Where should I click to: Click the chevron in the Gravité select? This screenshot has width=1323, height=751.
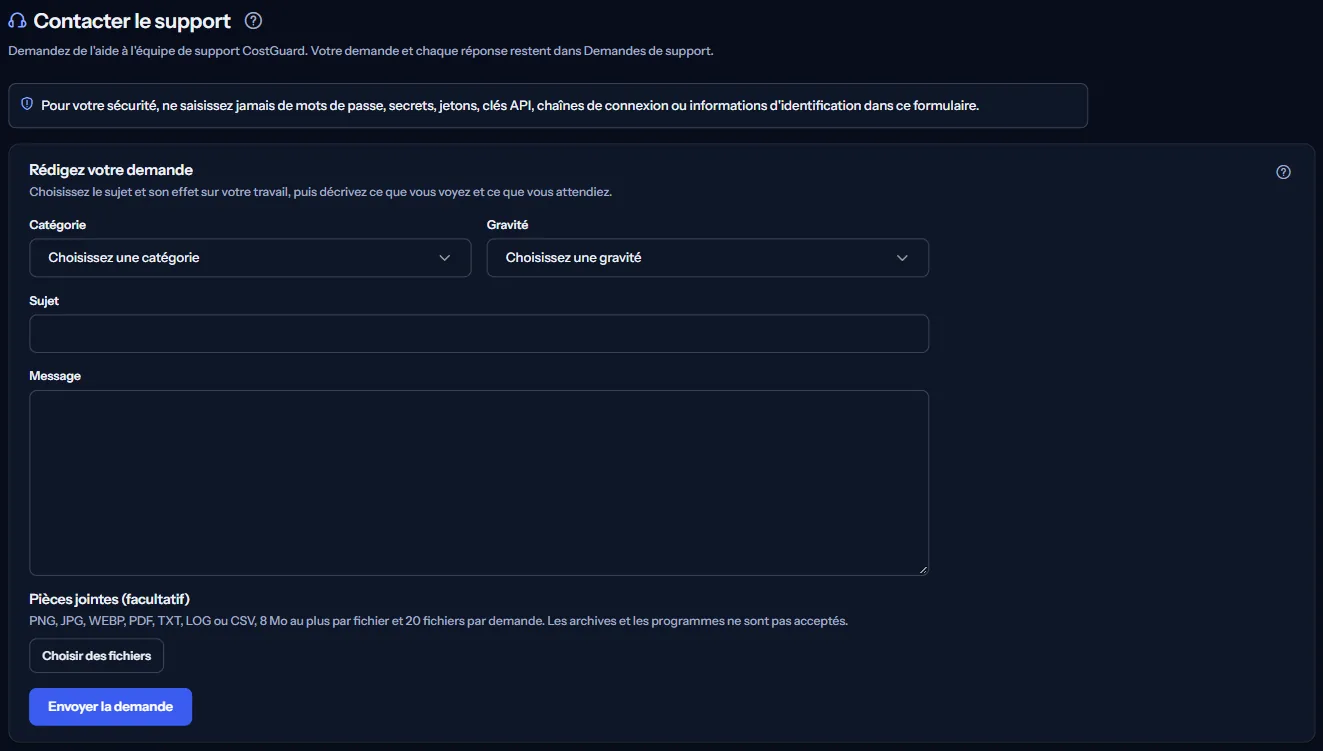902,258
